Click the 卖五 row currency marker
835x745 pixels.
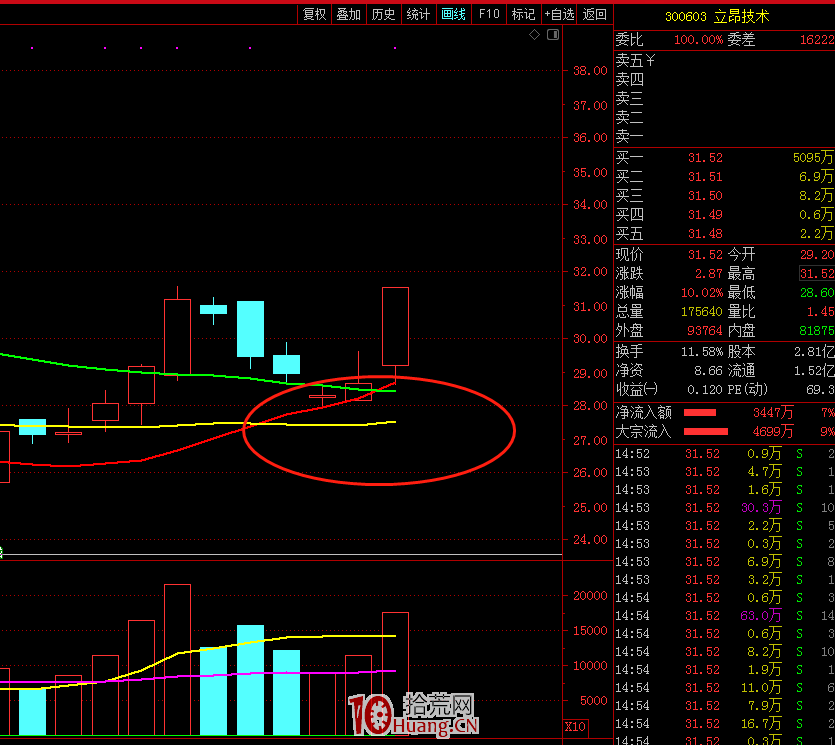[x=650, y=60]
